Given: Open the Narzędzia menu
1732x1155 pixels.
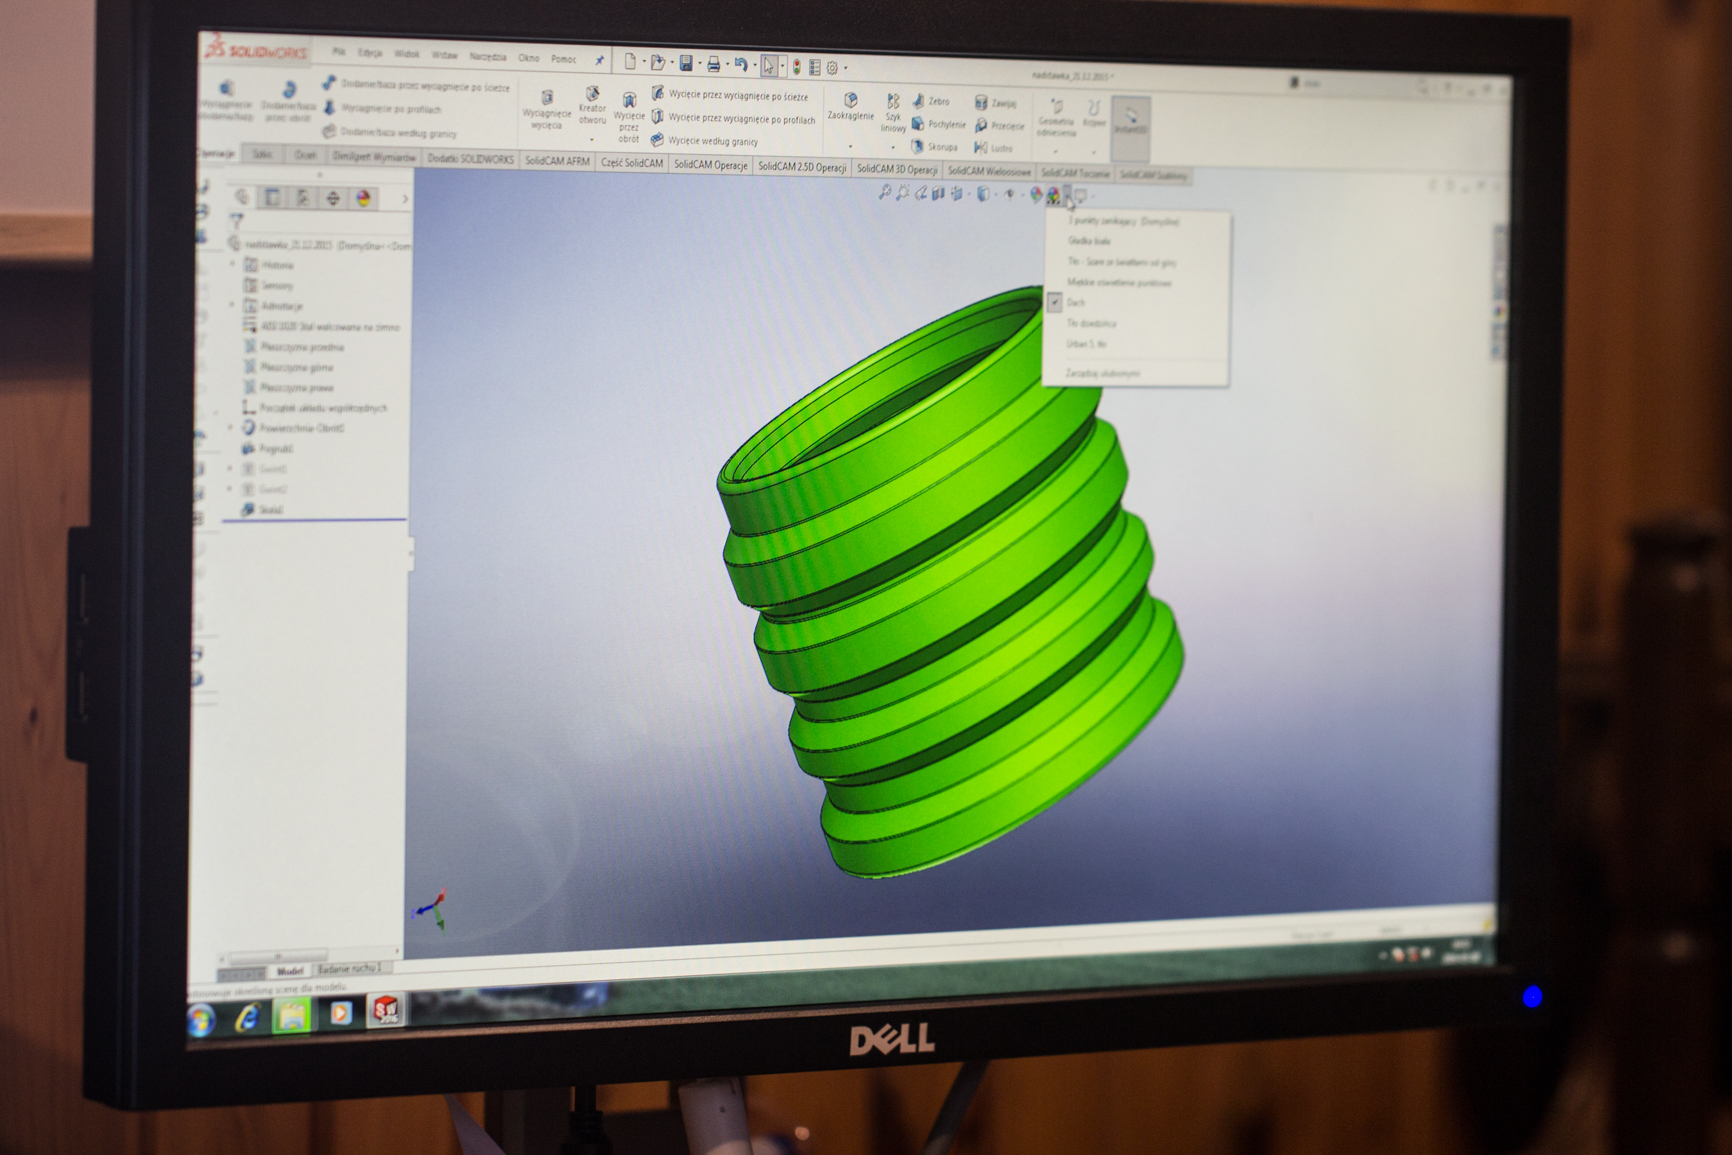Looking at the screenshot, I should click(487, 57).
